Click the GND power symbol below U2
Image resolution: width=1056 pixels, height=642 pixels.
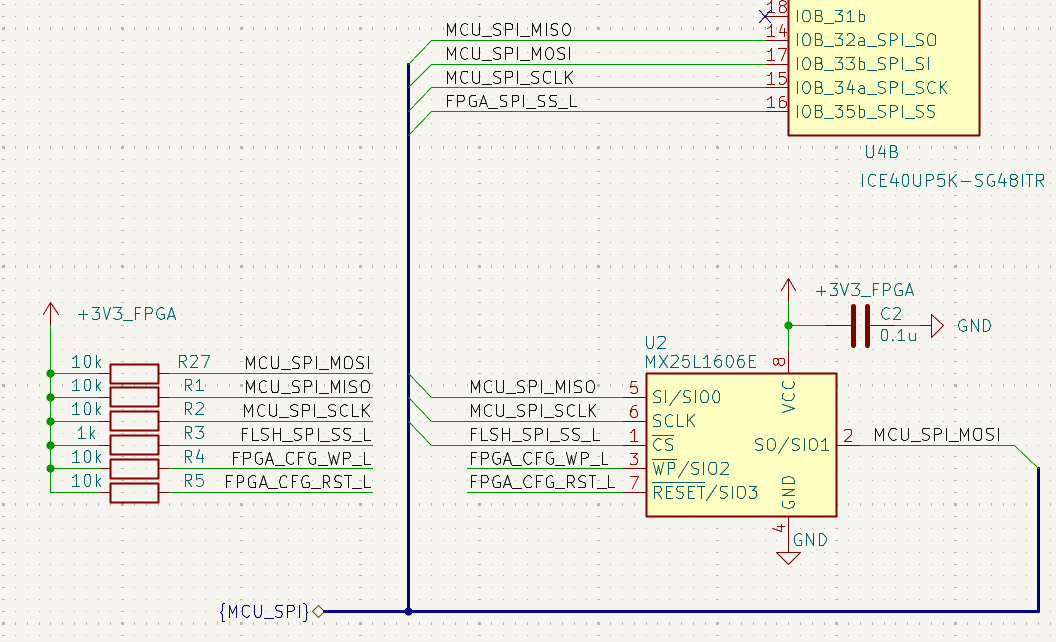788,557
